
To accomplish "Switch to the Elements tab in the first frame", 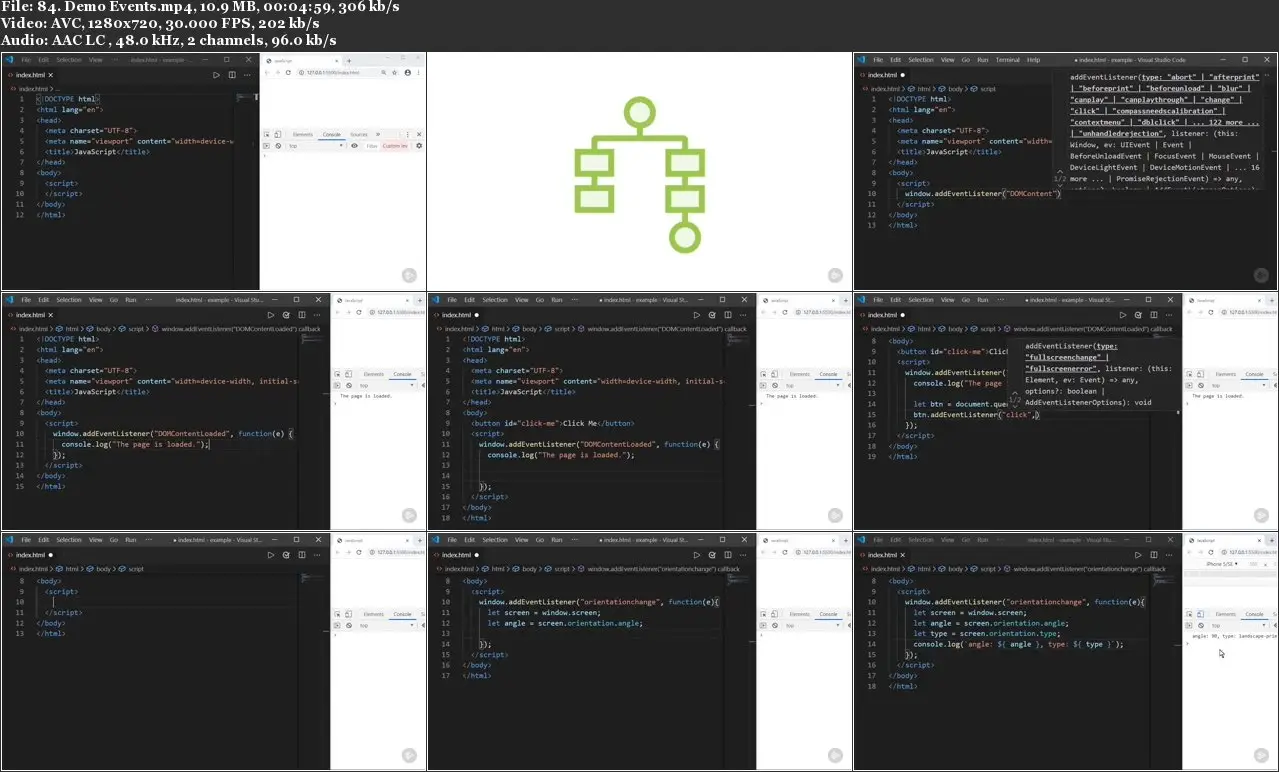I will [x=303, y=134].
